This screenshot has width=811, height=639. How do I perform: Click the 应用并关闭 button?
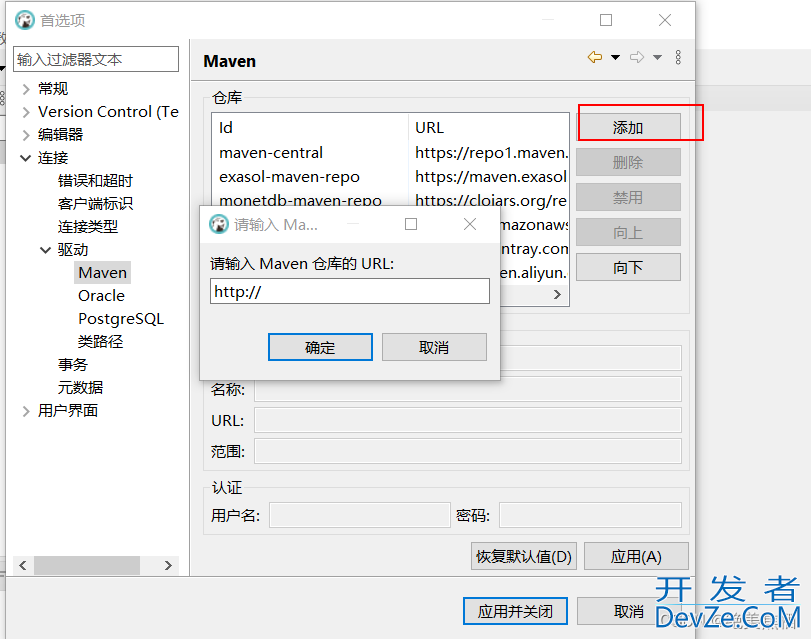click(515, 611)
